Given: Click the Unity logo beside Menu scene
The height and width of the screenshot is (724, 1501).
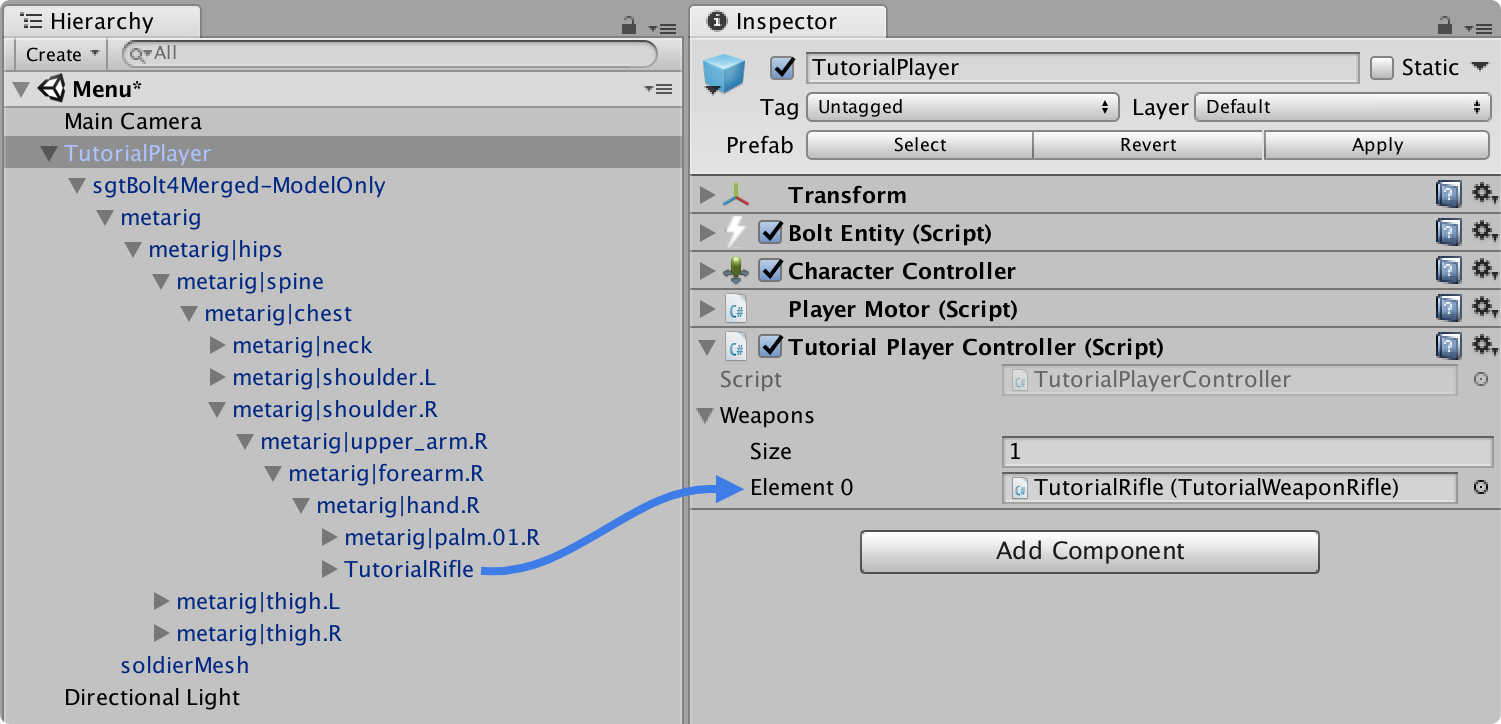Looking at the screenshot, I should (x=52, y=89).
